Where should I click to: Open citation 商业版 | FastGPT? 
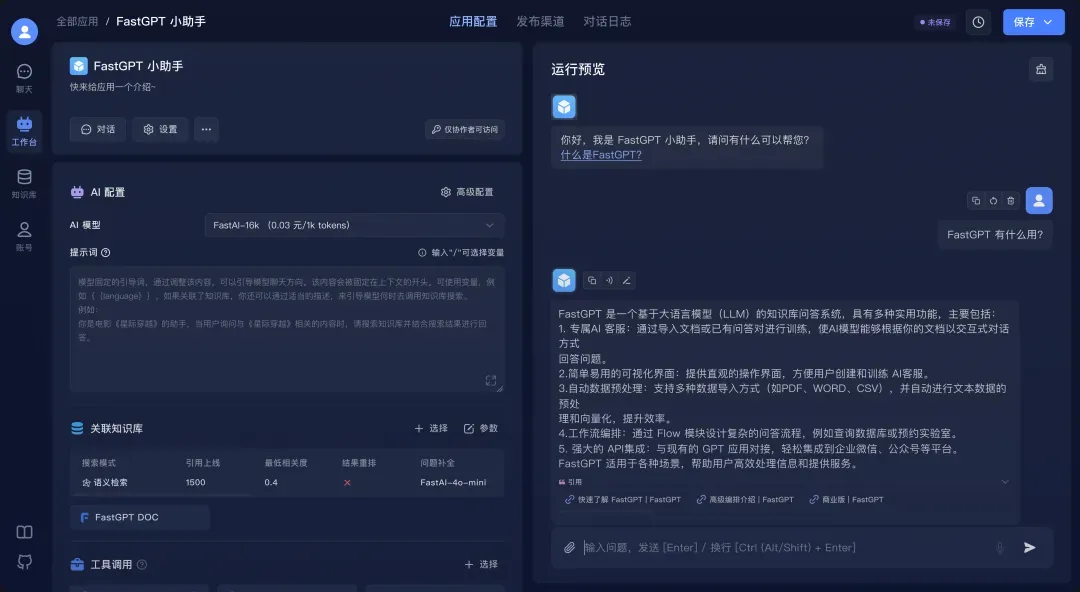click(x=846, y=500)
